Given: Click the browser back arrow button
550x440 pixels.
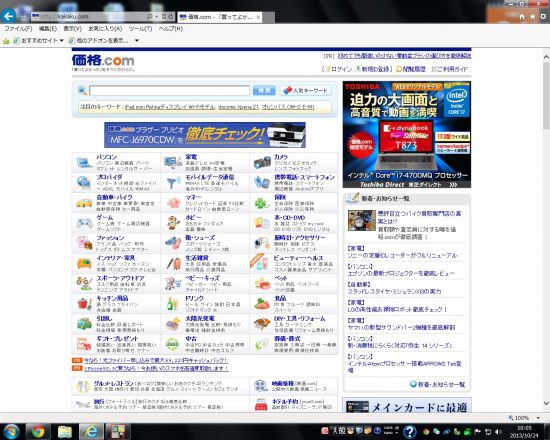Looking at the screenshot, I should pyautogui.click(x=8, y=16).
